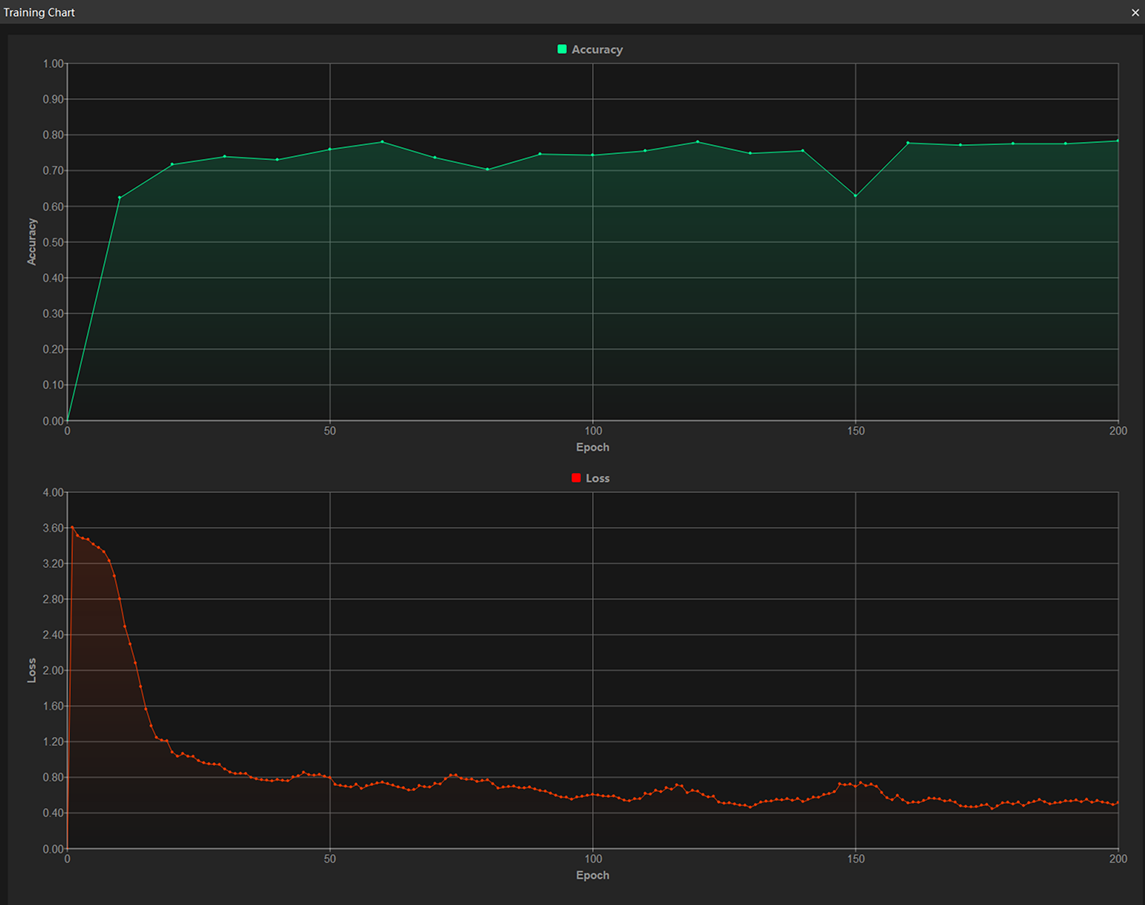Select the accuracy peak point at epoch 60
The image size is (1145, 905).
(383, 142)
